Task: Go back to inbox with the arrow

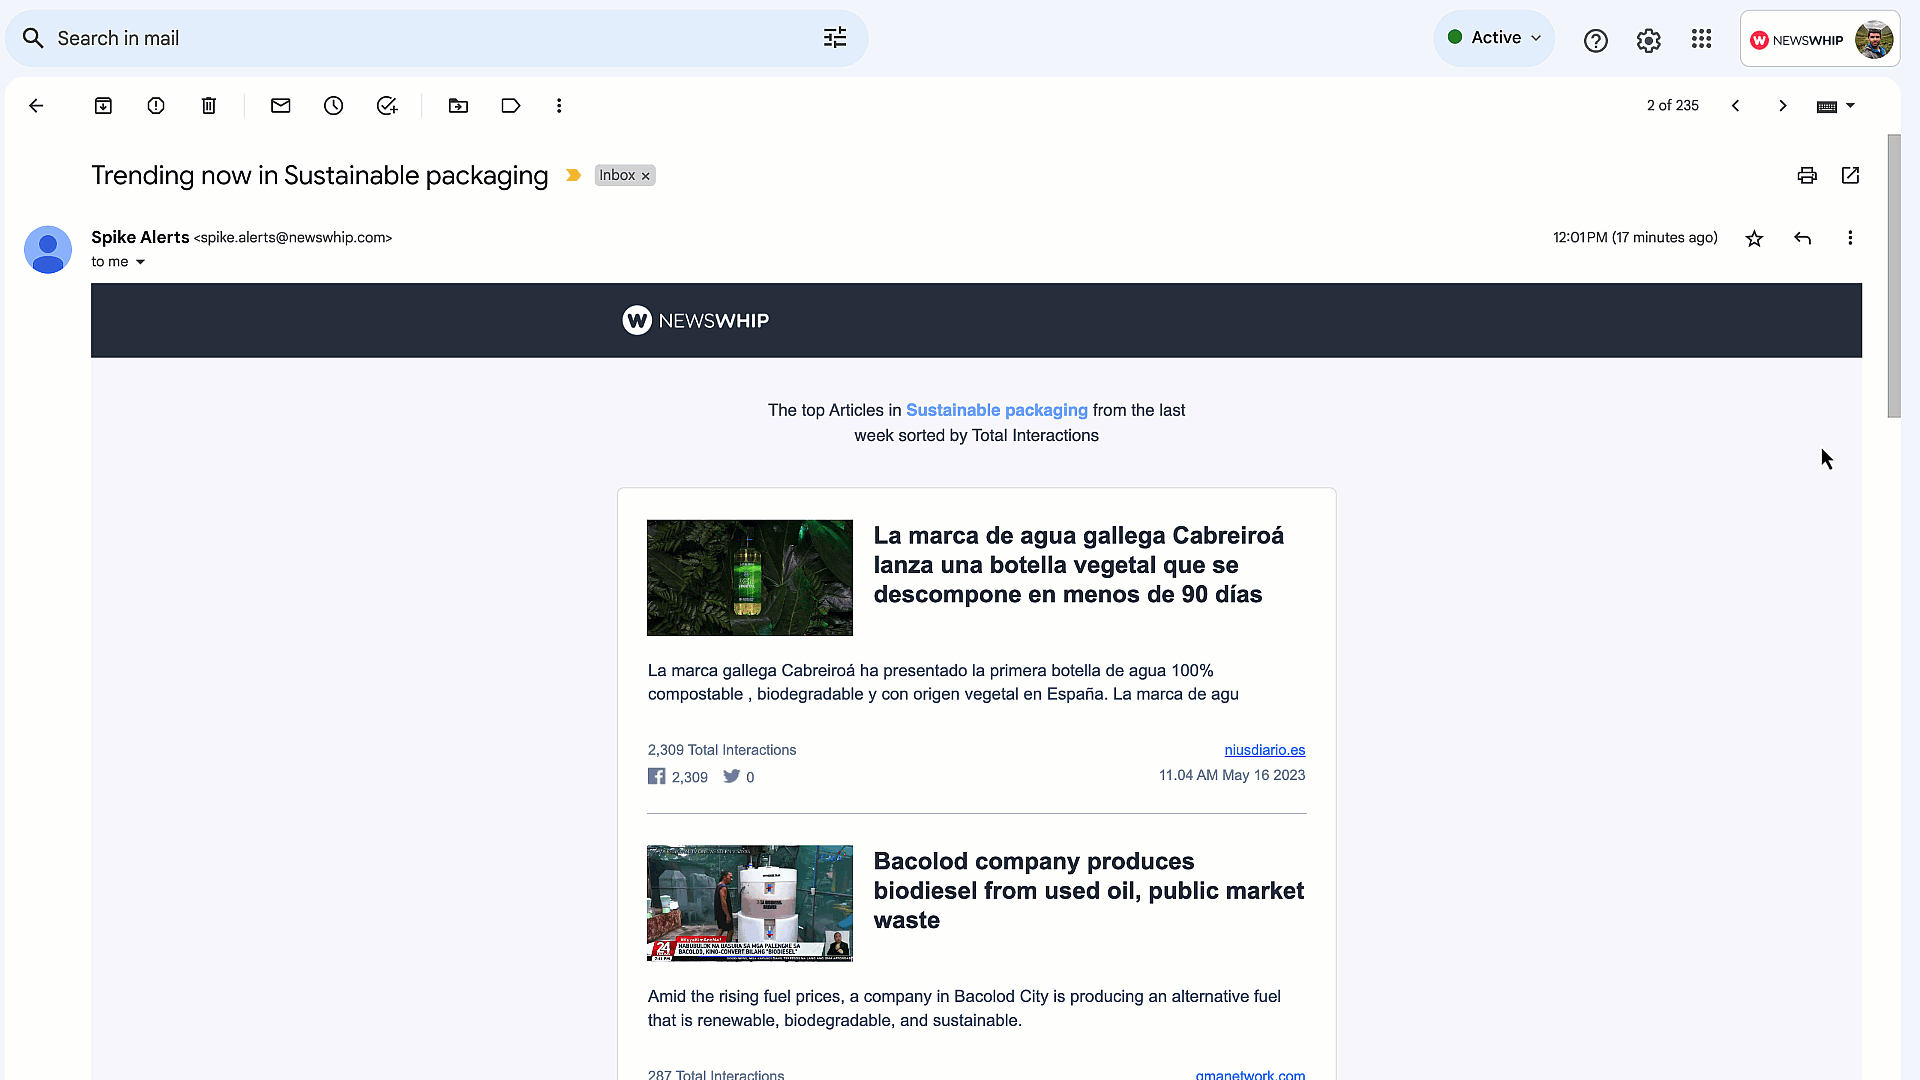Action: (x=36, y=106)
